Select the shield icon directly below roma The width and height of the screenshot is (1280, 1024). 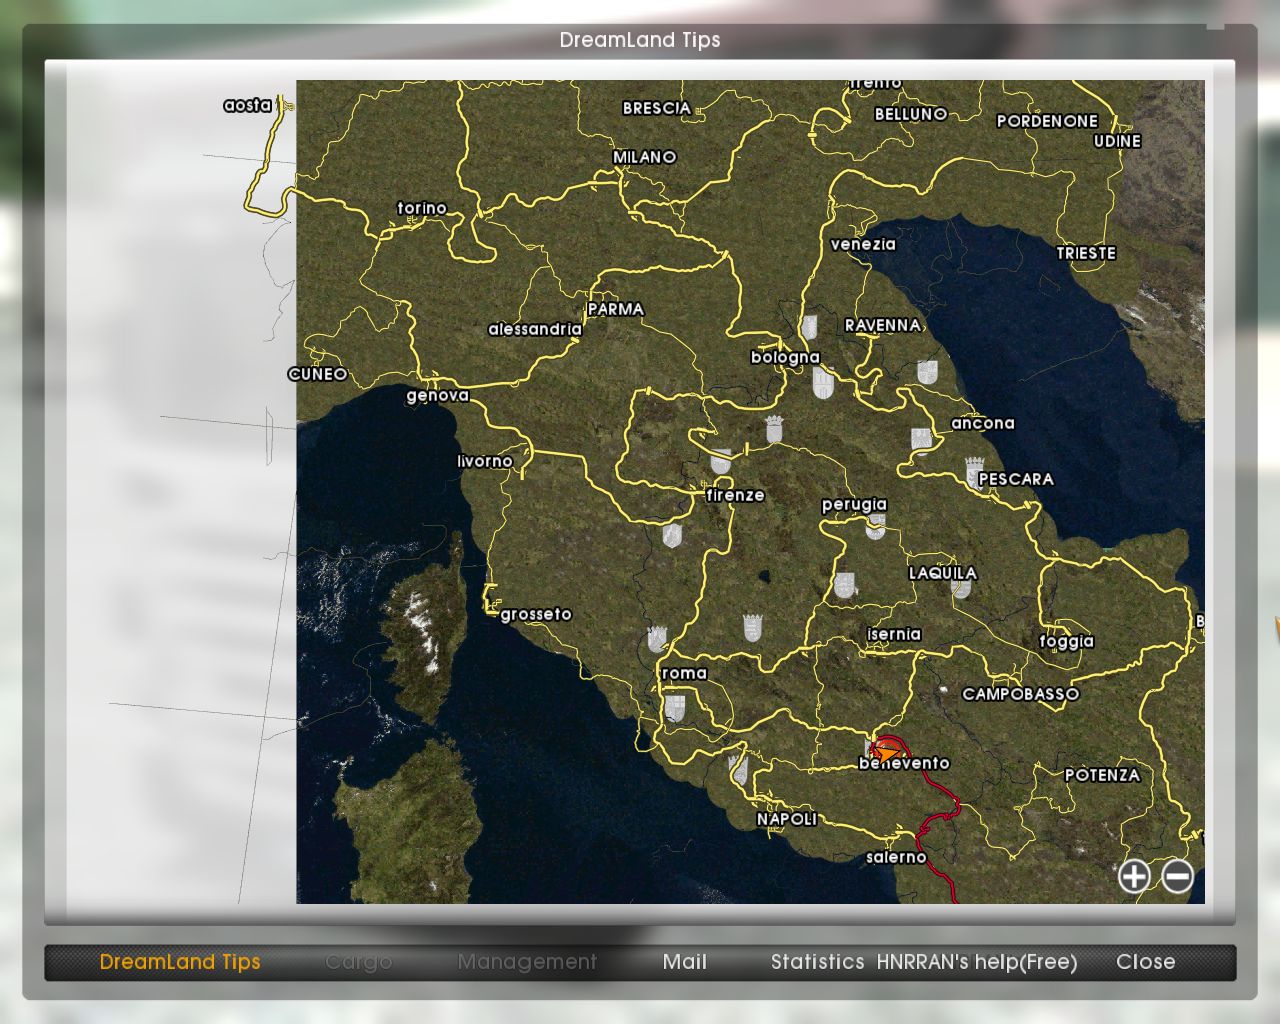675,708
